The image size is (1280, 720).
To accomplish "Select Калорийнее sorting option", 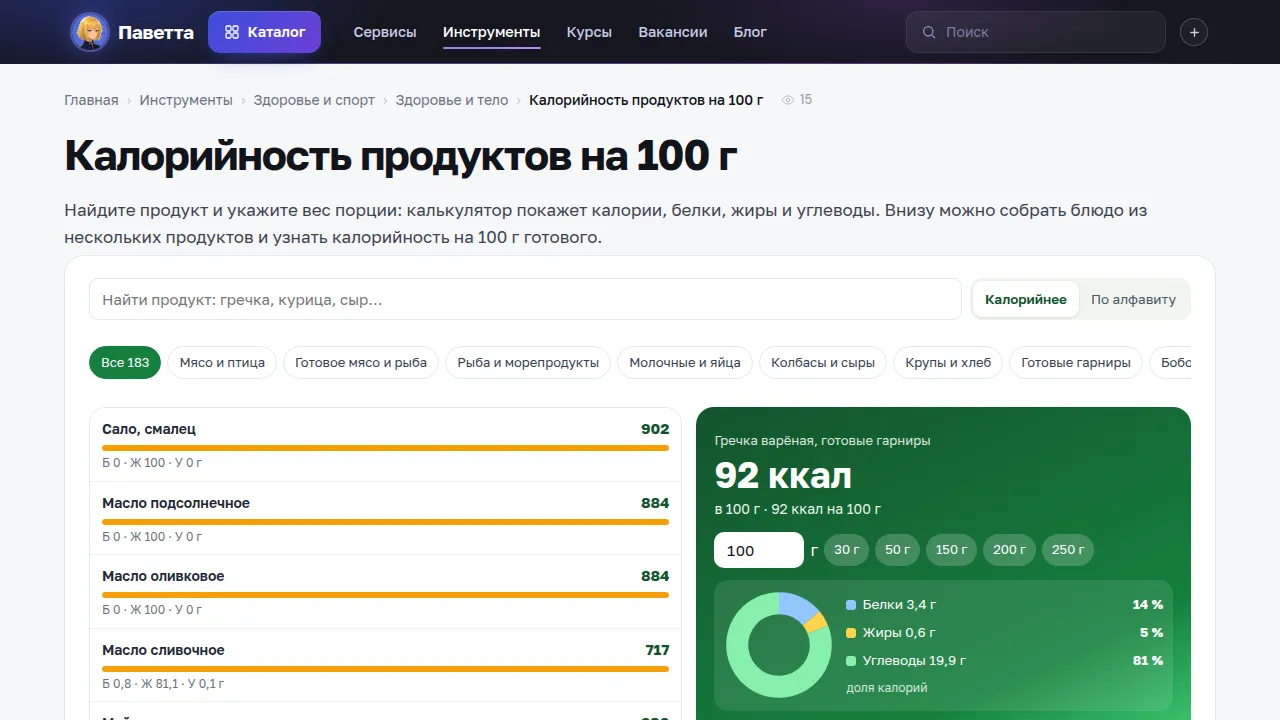I will tap(1026, 299).
